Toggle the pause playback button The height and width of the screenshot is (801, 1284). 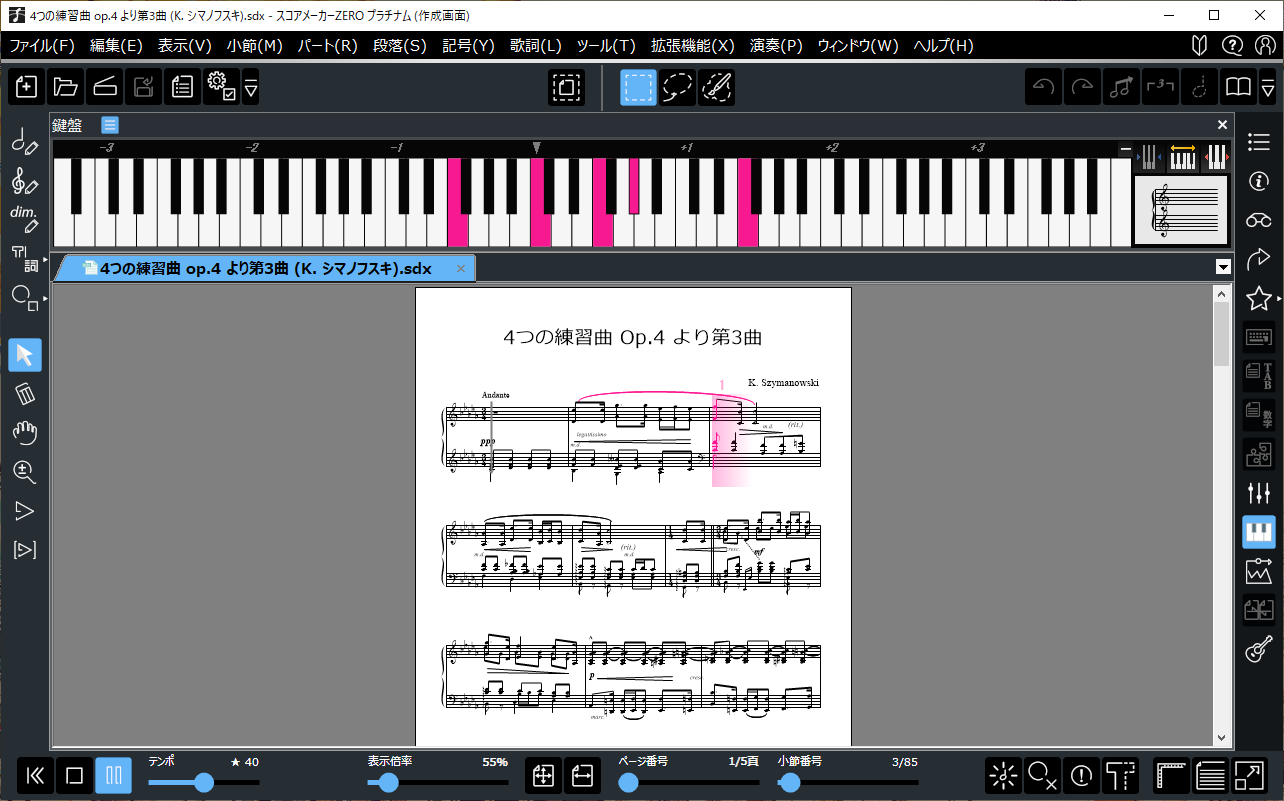(113, 775)
